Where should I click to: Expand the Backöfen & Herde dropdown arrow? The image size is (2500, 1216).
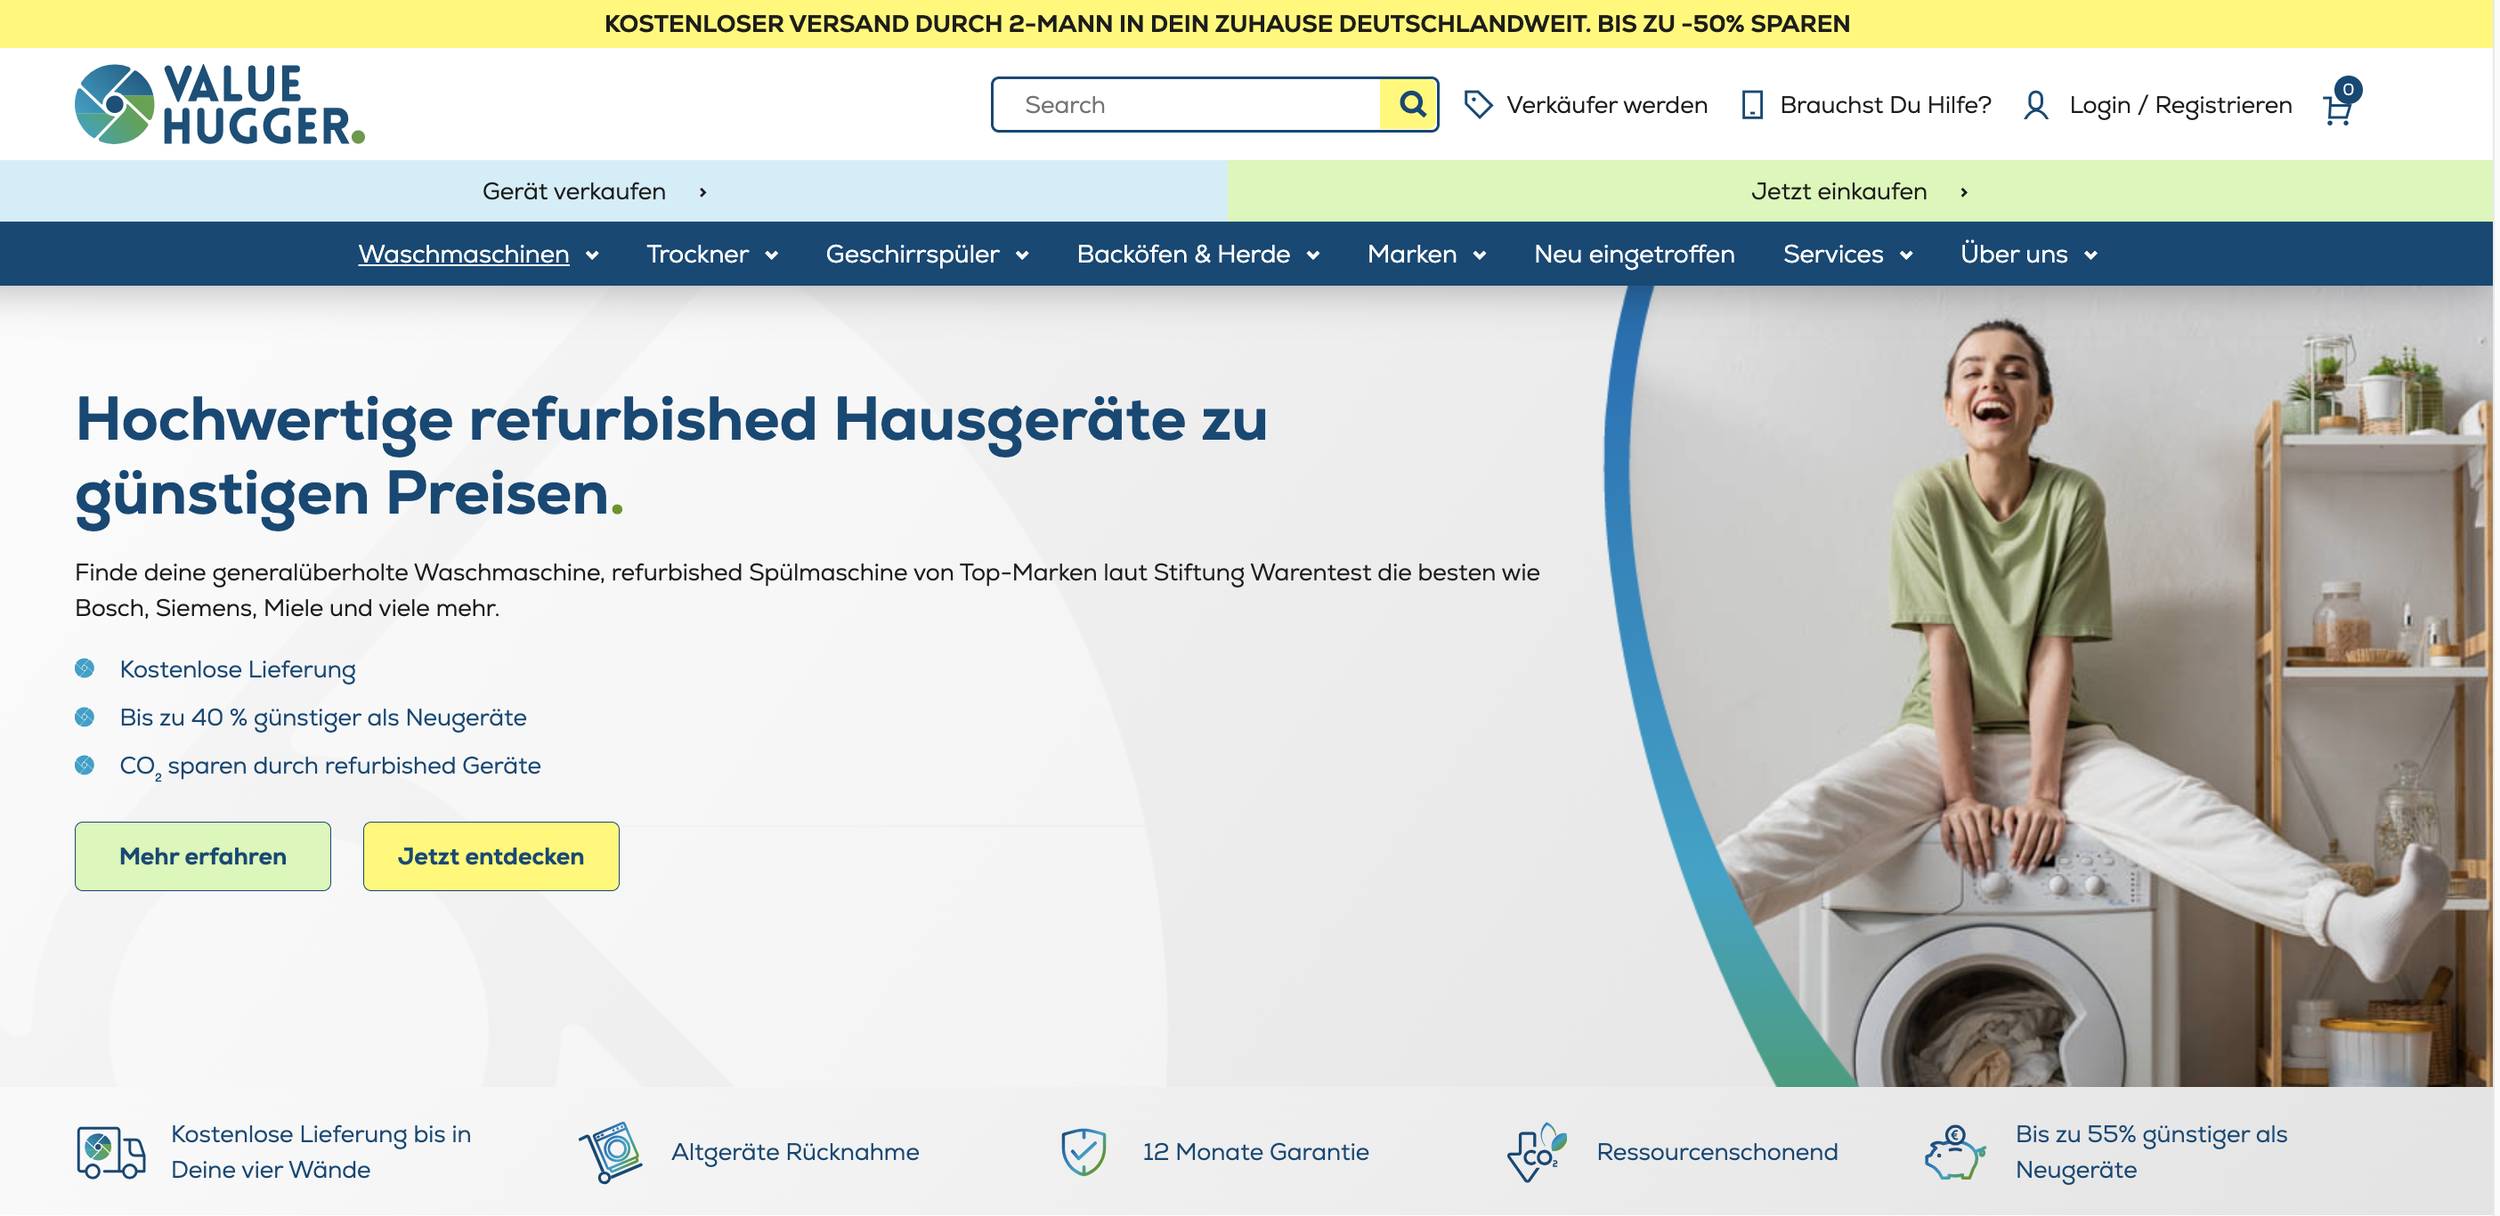(x=1313, y=256)
